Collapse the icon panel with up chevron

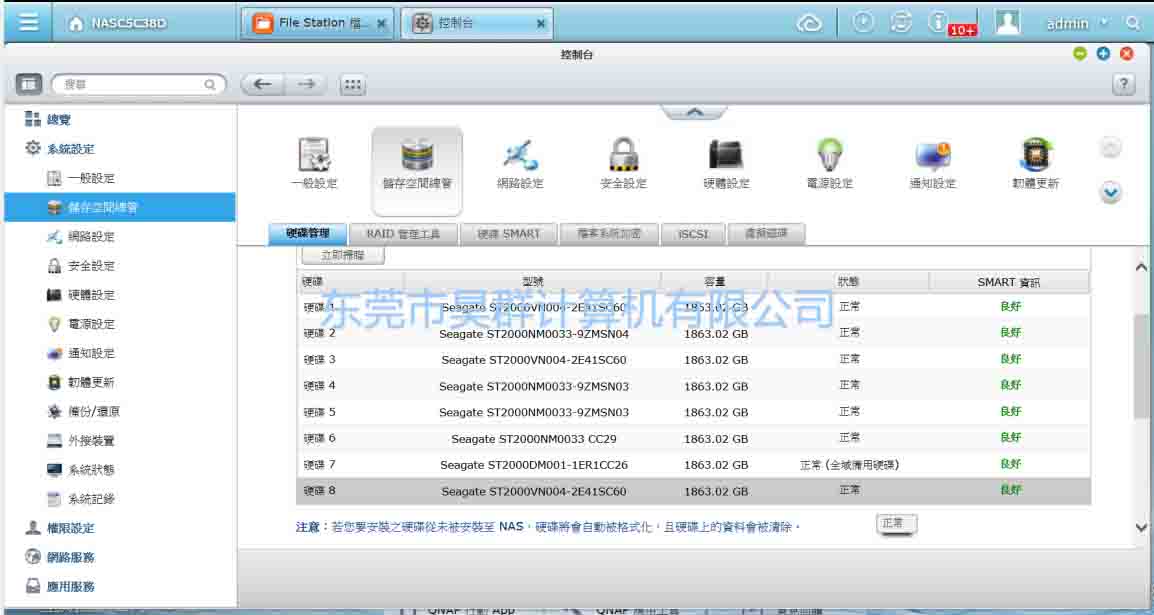(694, 112)
